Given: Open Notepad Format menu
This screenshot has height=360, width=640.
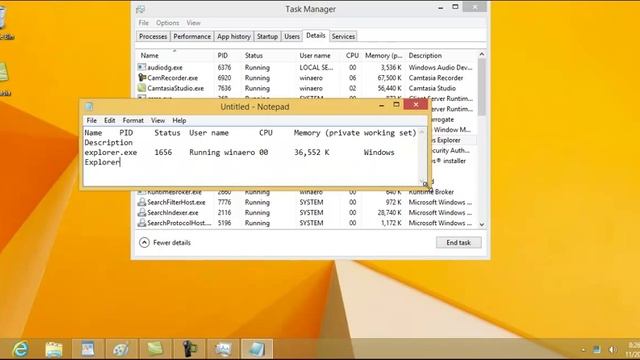Looking at the screenshot, I should [133, 120].
